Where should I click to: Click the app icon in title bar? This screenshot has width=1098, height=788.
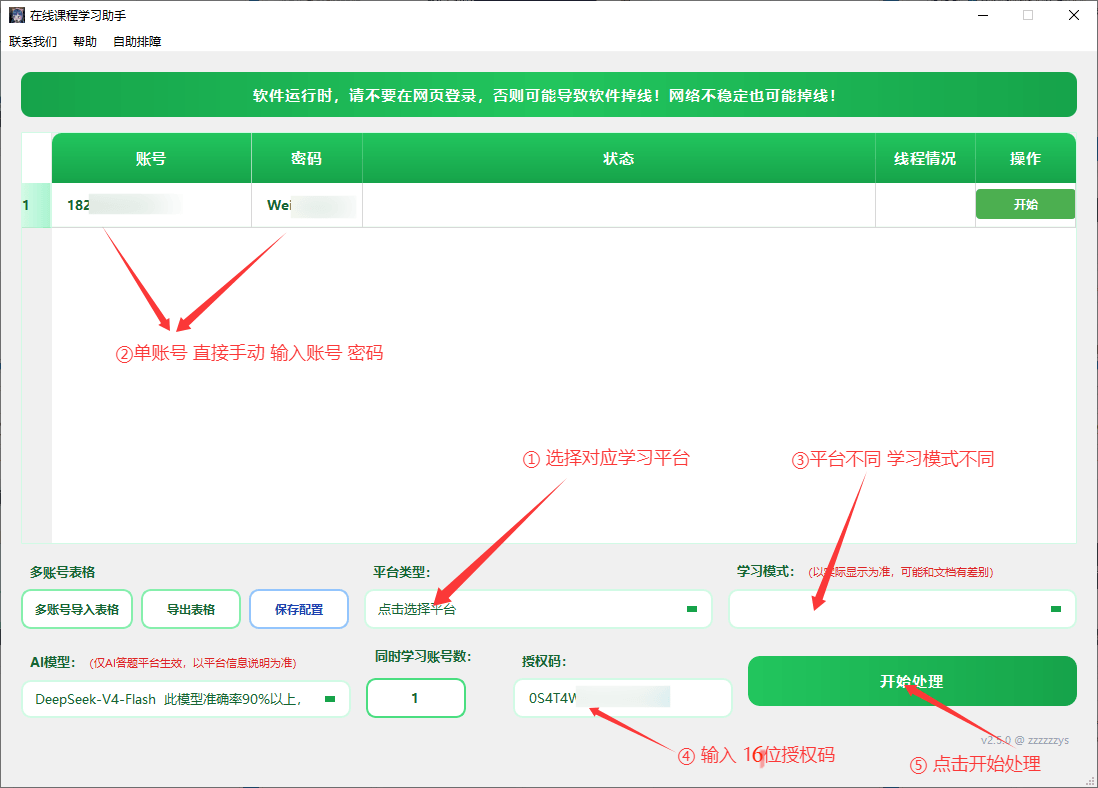[16, 15]
